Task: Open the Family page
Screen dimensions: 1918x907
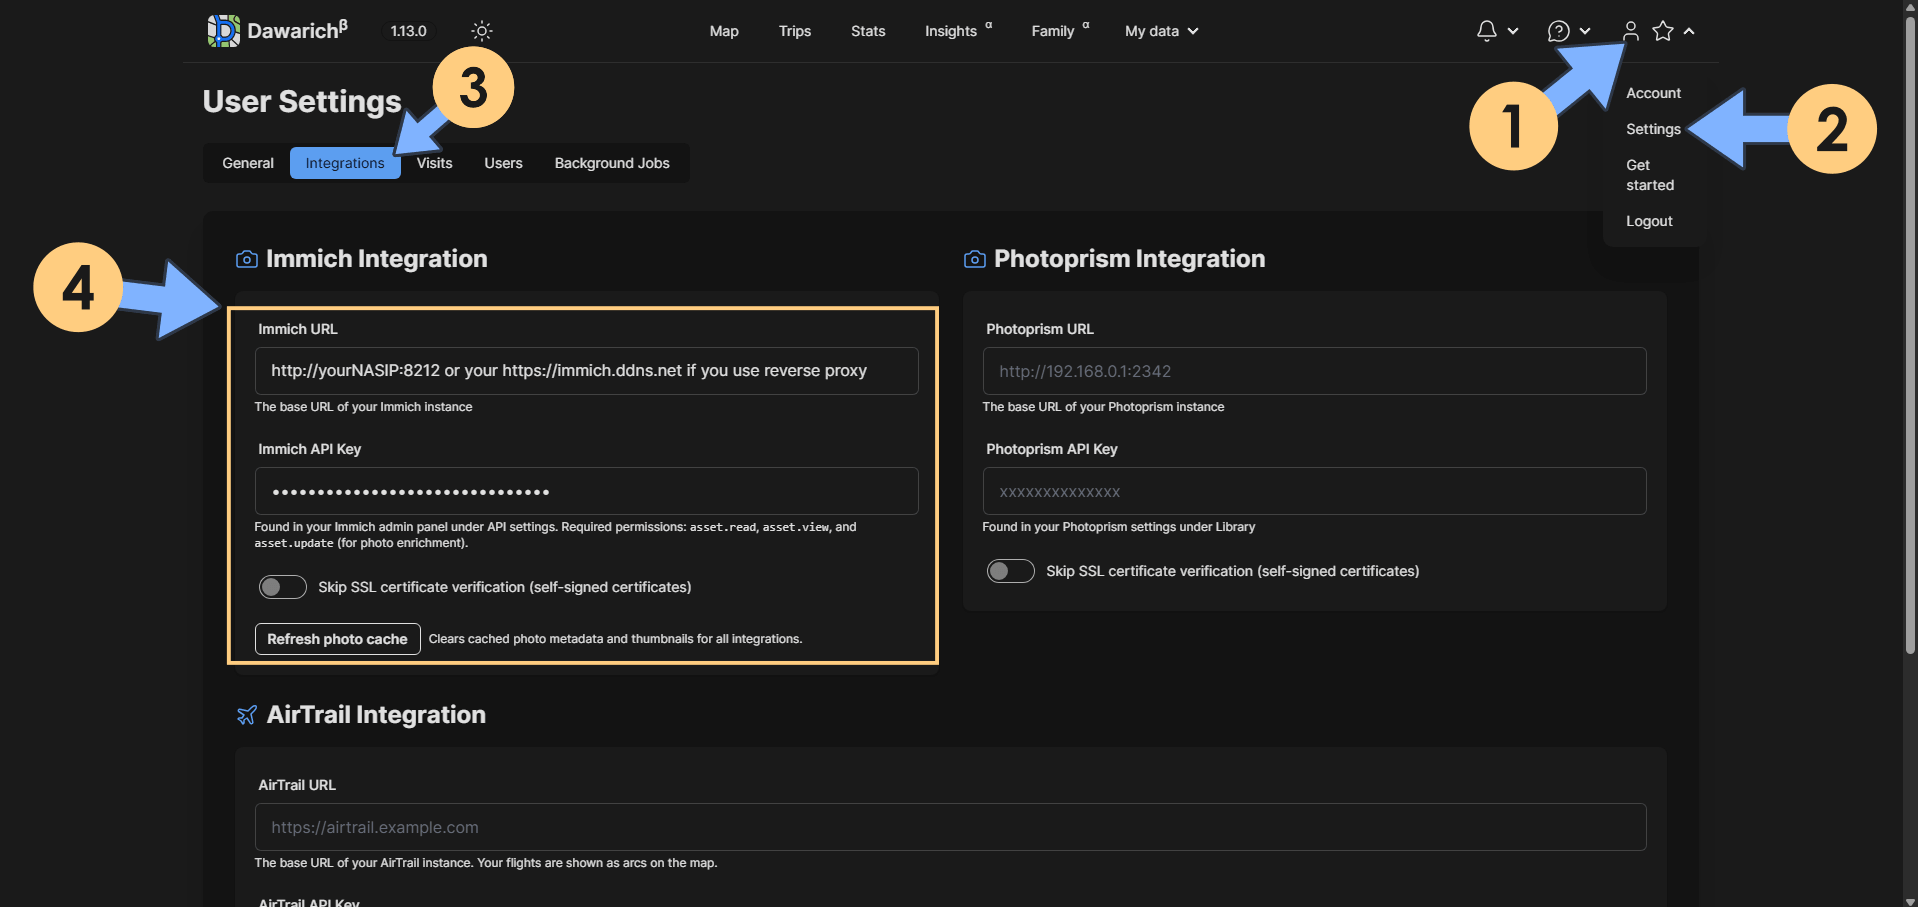Action: pyautogui.click(x=1053, y=31)
